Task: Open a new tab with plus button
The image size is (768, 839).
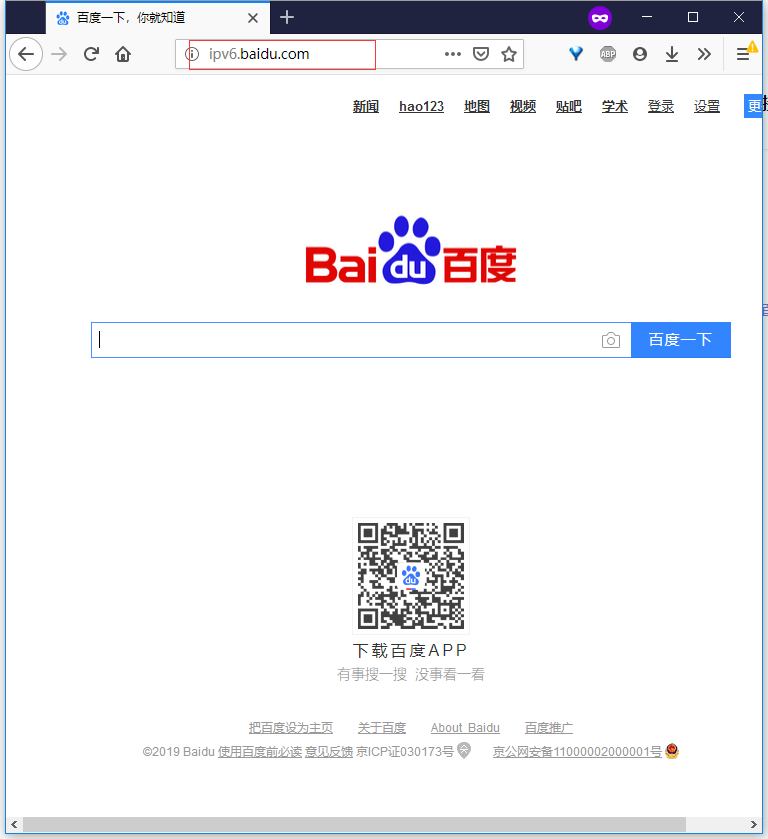Action: (287, 17)
